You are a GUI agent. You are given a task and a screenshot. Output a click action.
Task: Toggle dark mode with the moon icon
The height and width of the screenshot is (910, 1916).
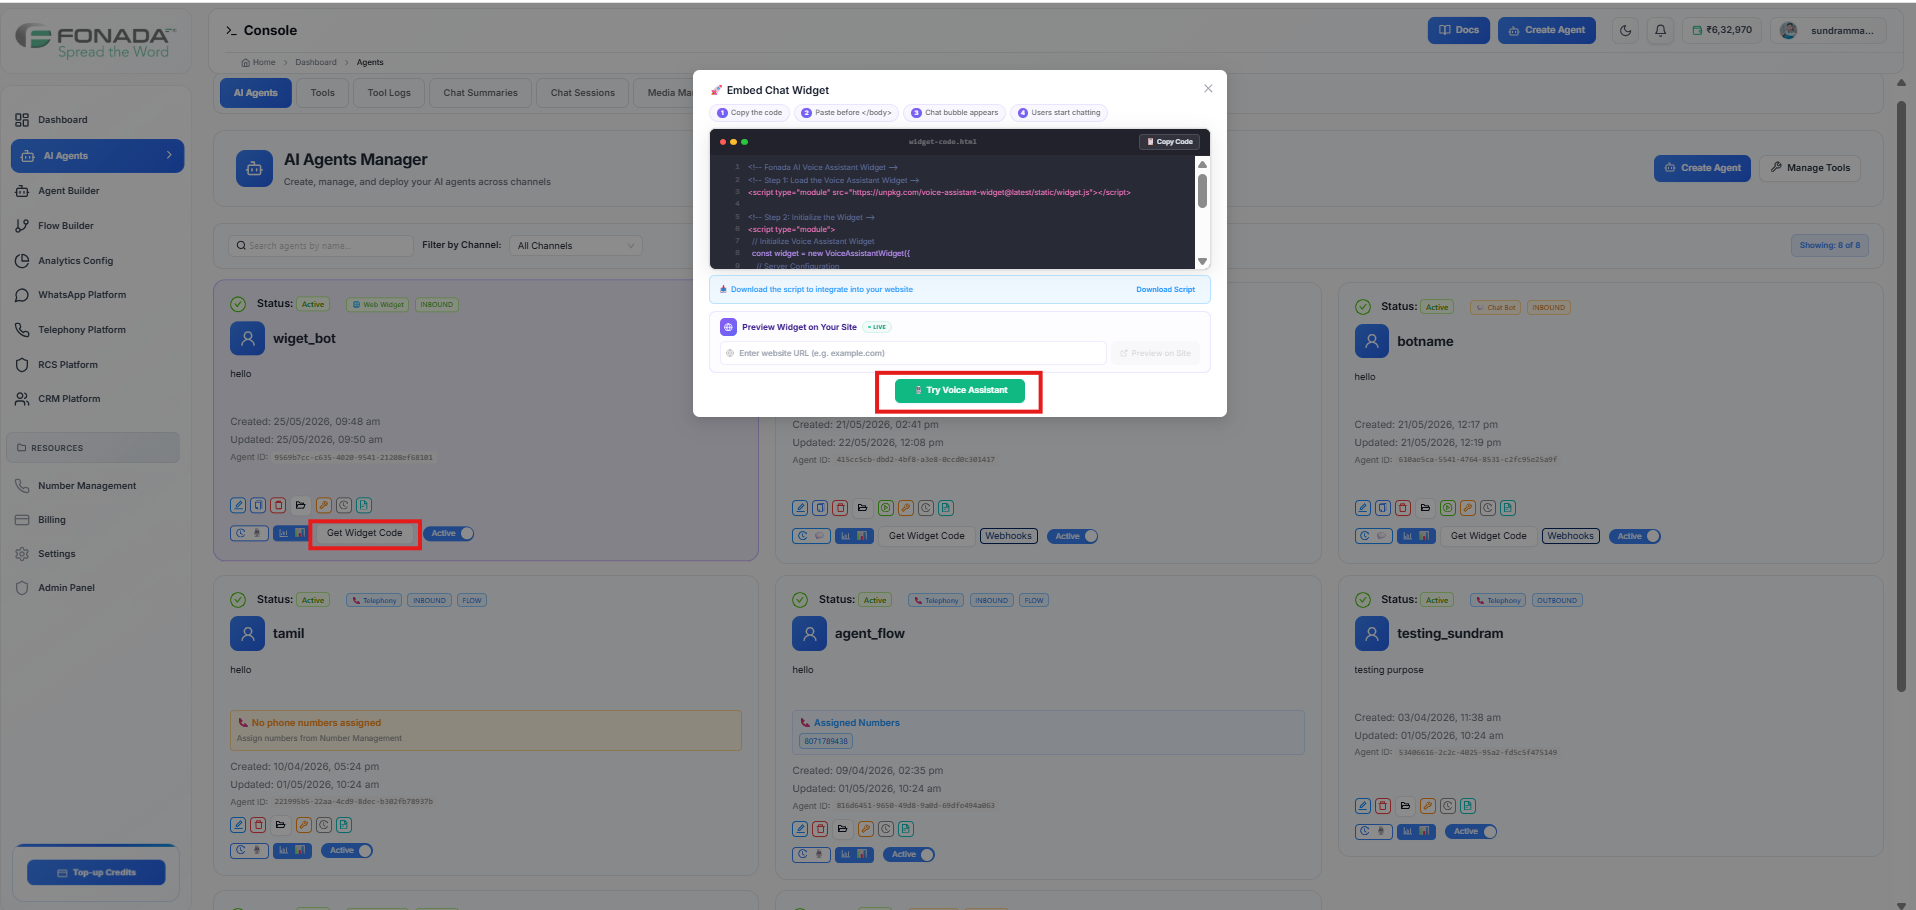1625,31
